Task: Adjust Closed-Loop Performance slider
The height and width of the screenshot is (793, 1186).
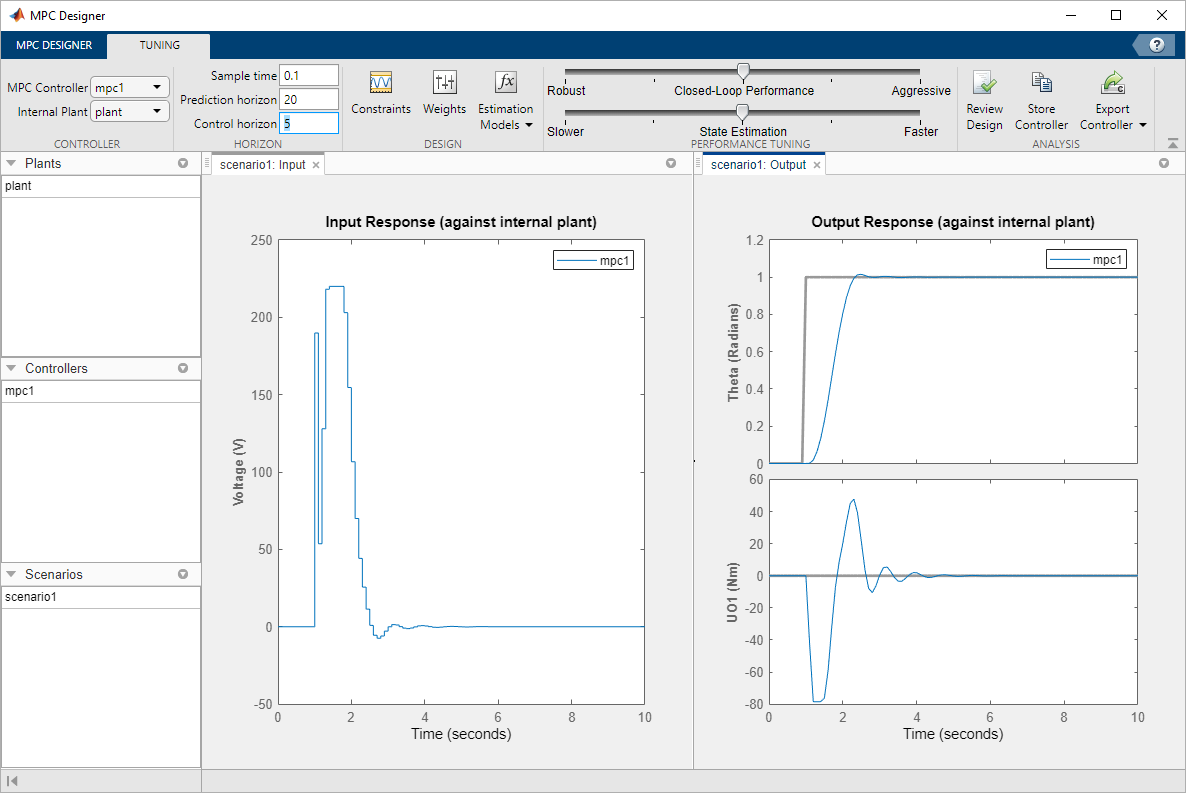Action: pyautogui.click(x=744, y=72)
